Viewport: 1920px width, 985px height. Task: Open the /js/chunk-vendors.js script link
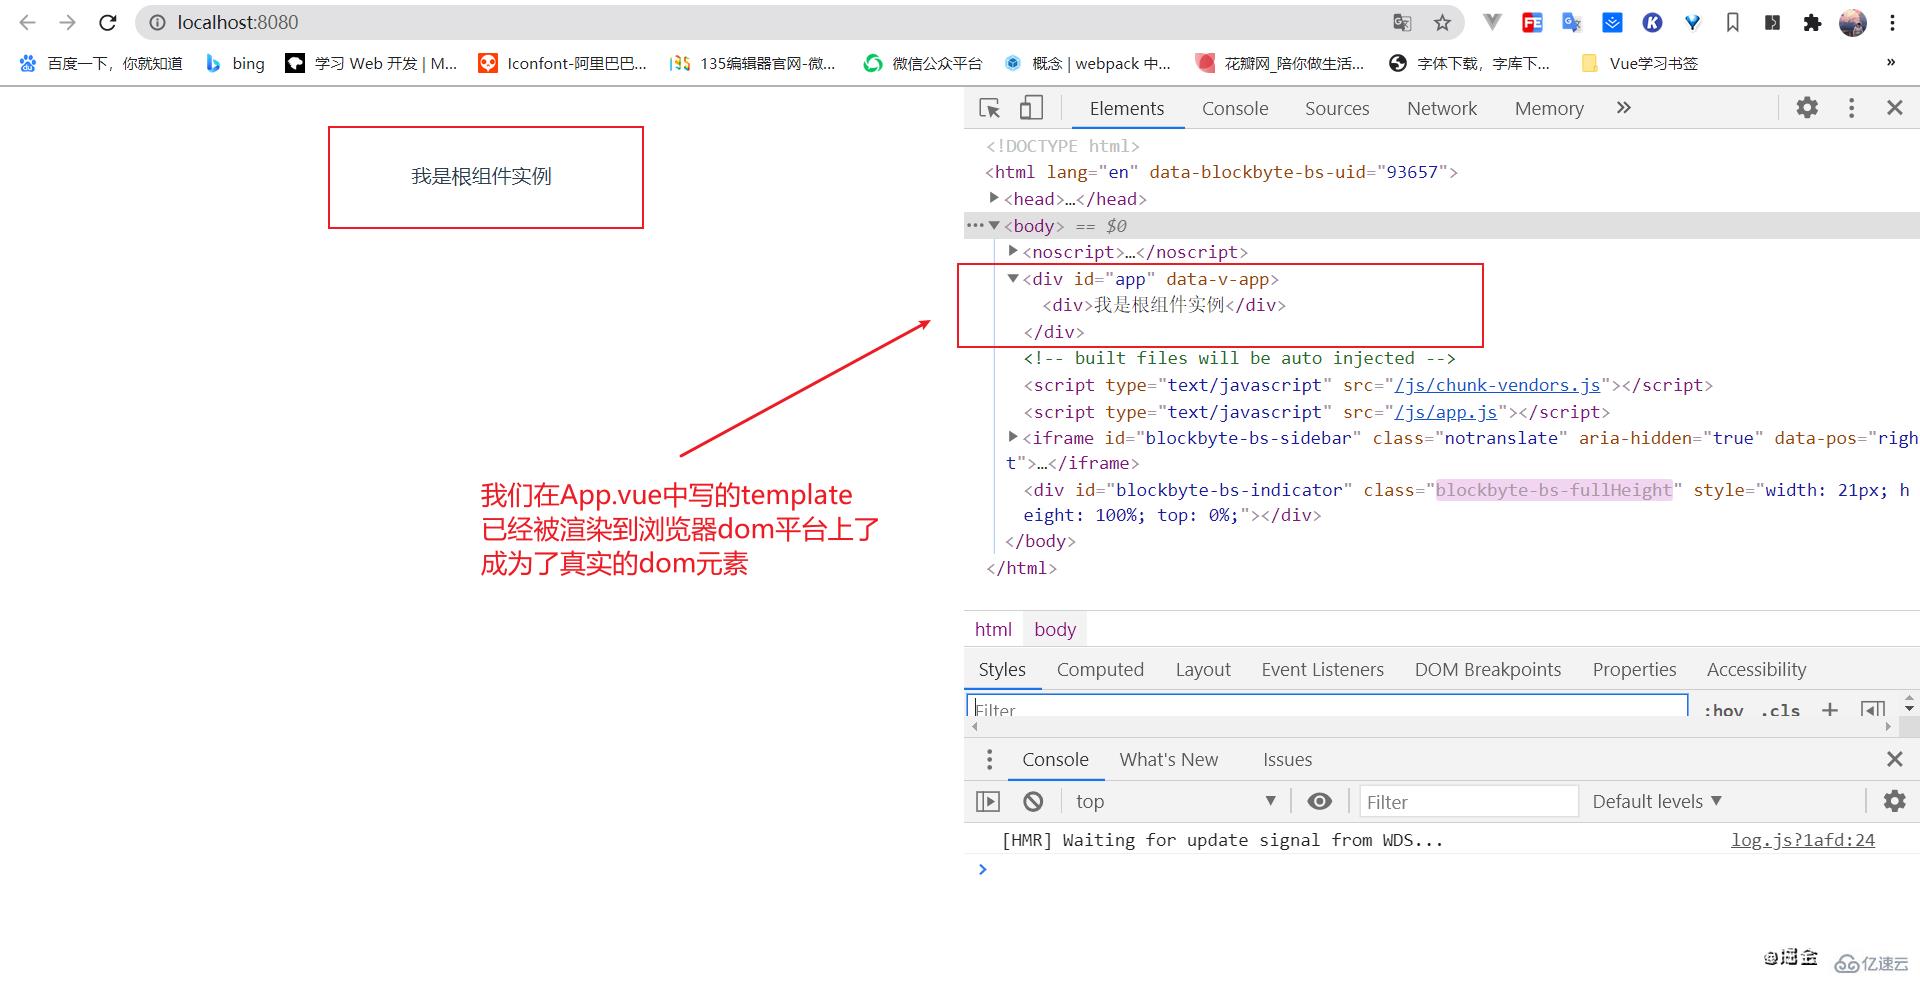tap(1497, 385)
